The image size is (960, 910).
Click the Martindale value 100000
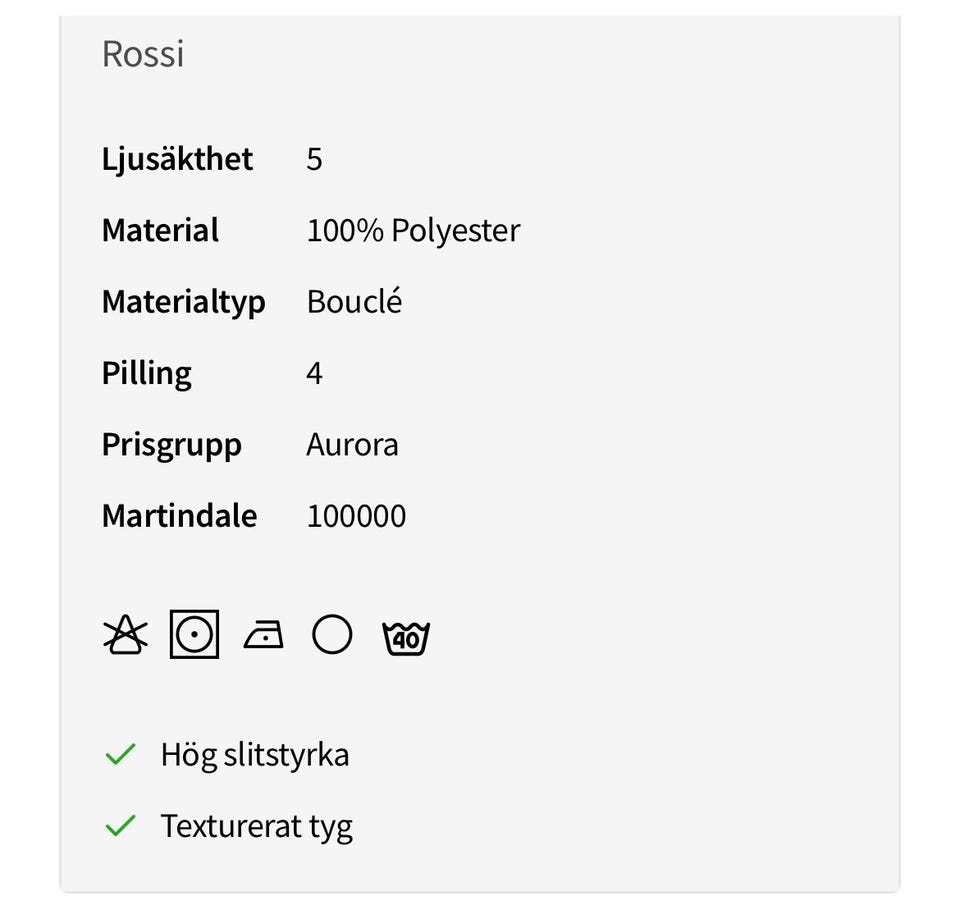(x=356, y=516)
